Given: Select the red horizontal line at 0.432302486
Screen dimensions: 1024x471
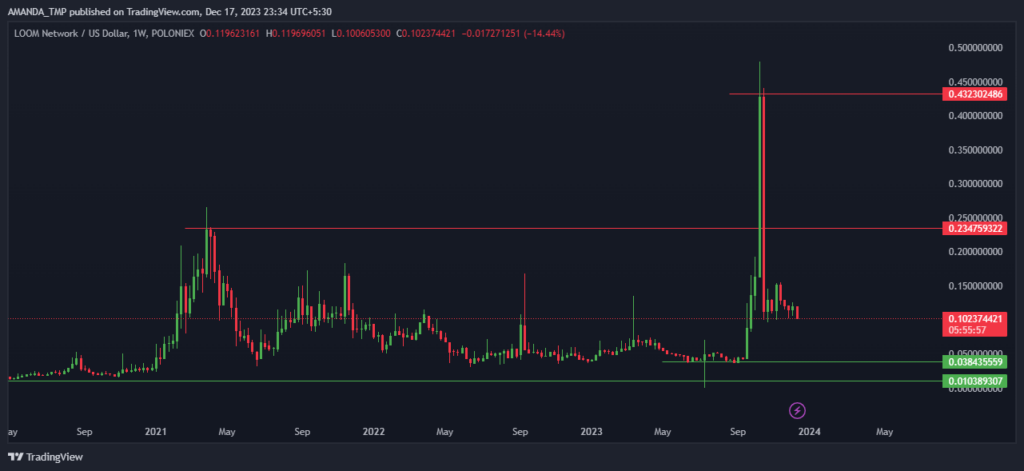Looking at the screenshot, I should (836, 94).
